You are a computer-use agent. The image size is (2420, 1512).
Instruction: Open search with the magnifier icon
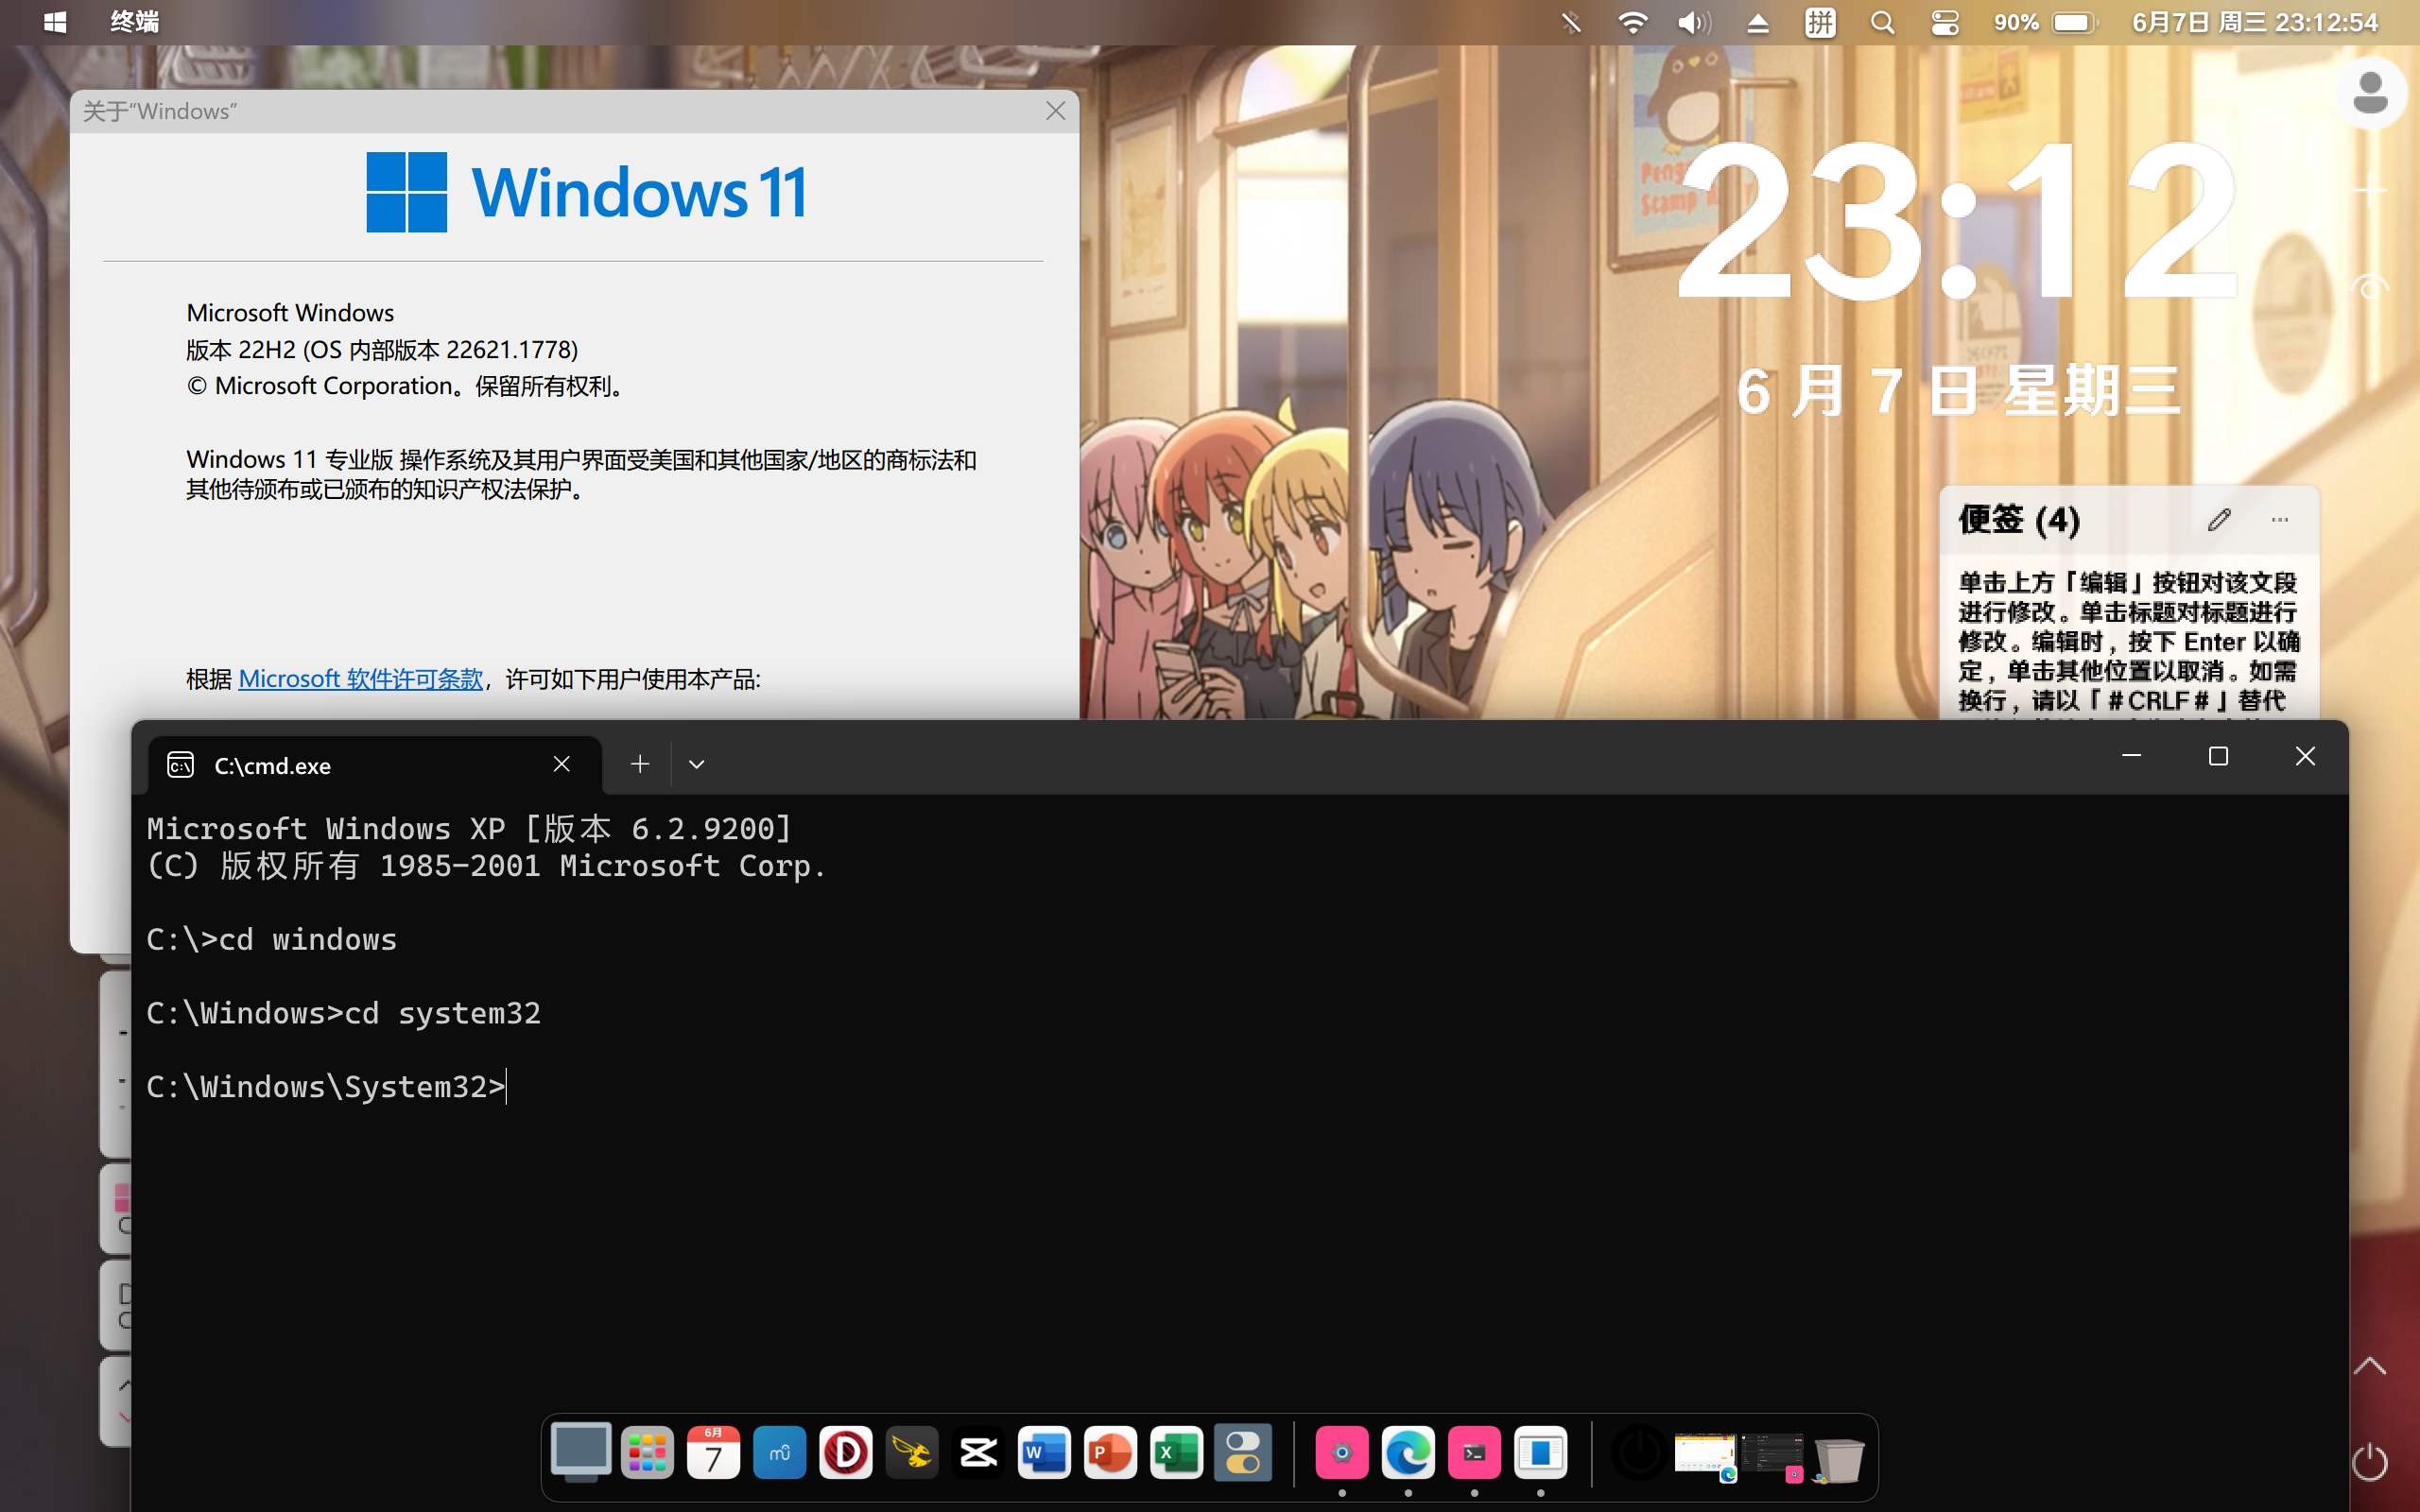pyautogui.click(x=1882, y=22)
